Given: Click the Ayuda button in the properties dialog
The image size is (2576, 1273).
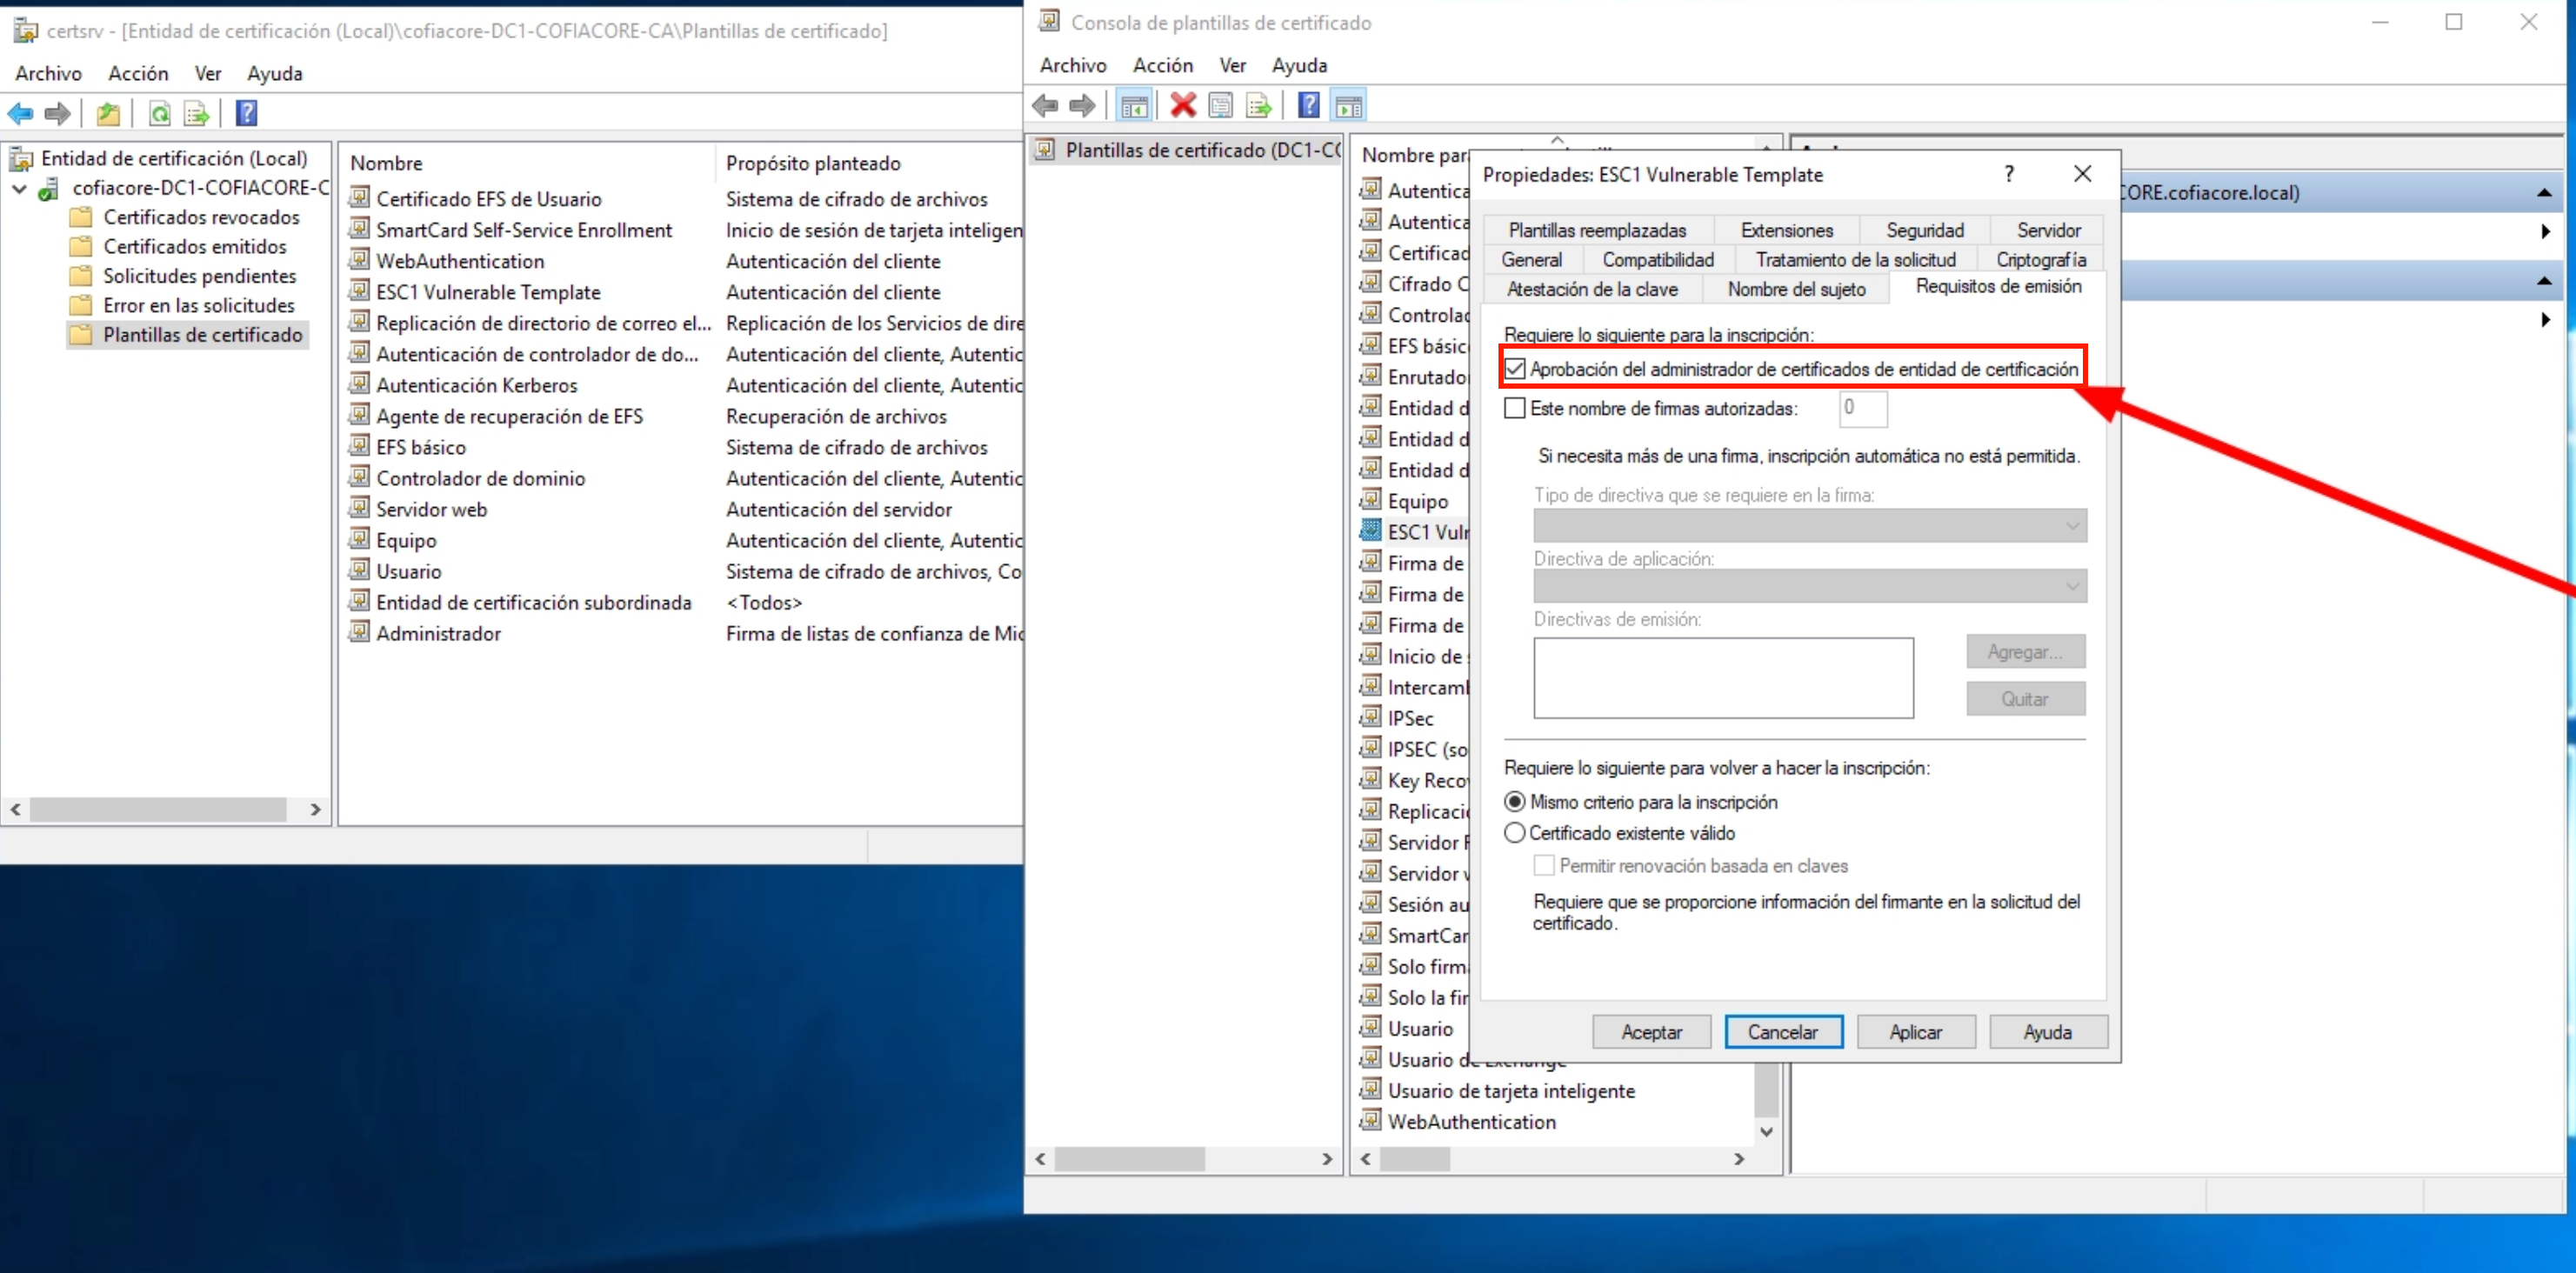Looking at the screenshot, I should [x=2048, y=1032].
